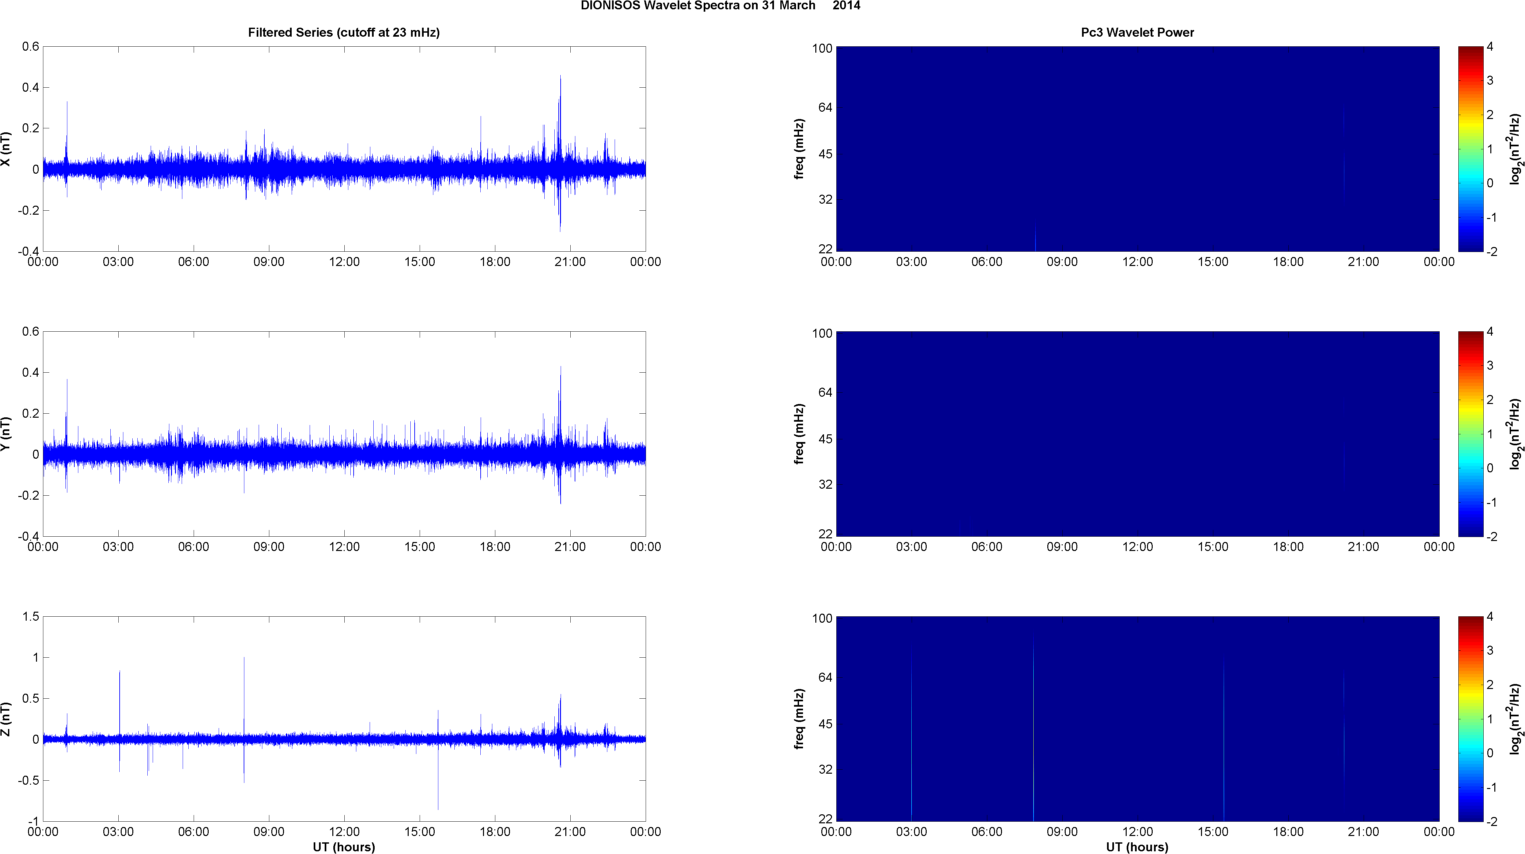Click log2(nT²/Hz) label beside middle colorbar
This screenshot has width=1525, height=854.
(x=1517, y=434)
